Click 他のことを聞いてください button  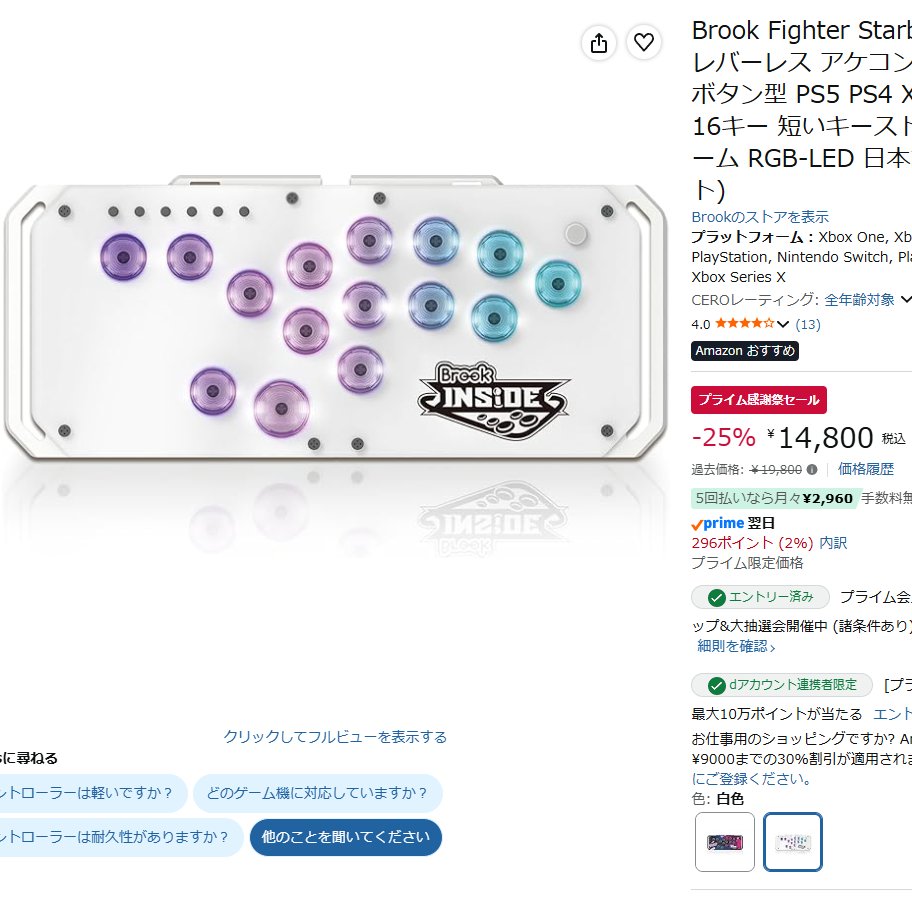(x=346, y=837)
